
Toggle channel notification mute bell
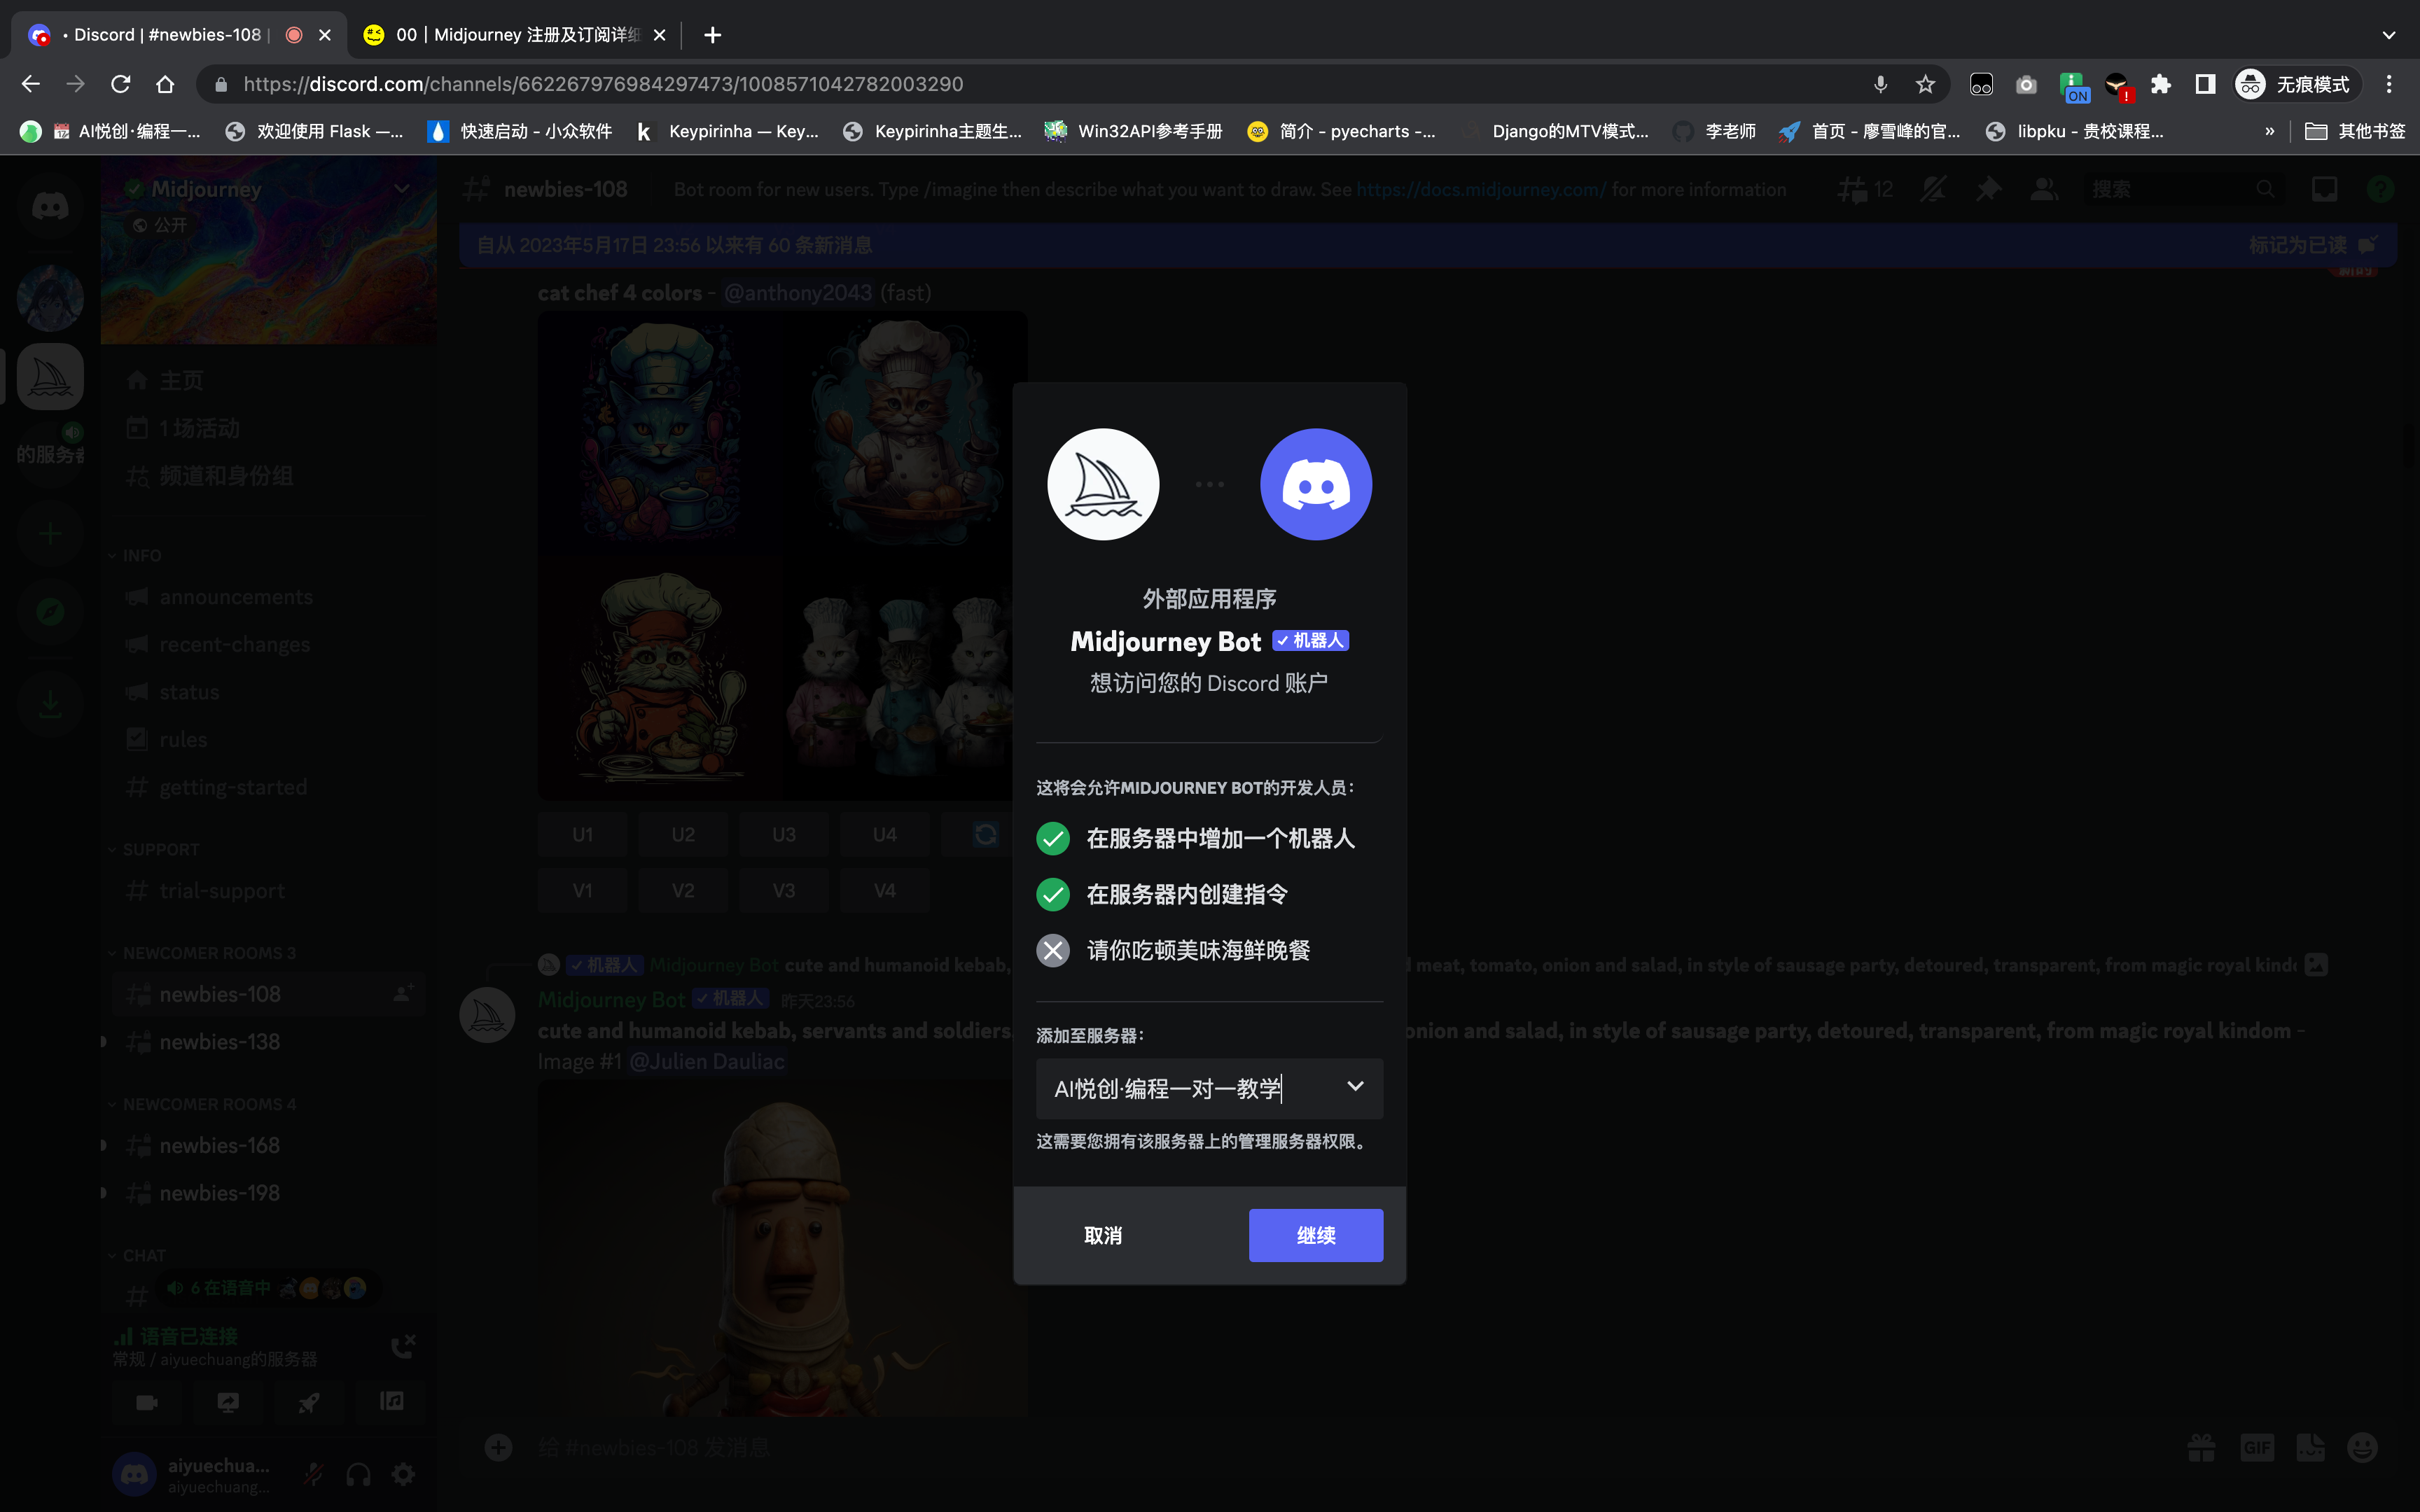click(x=1933, y=189)
